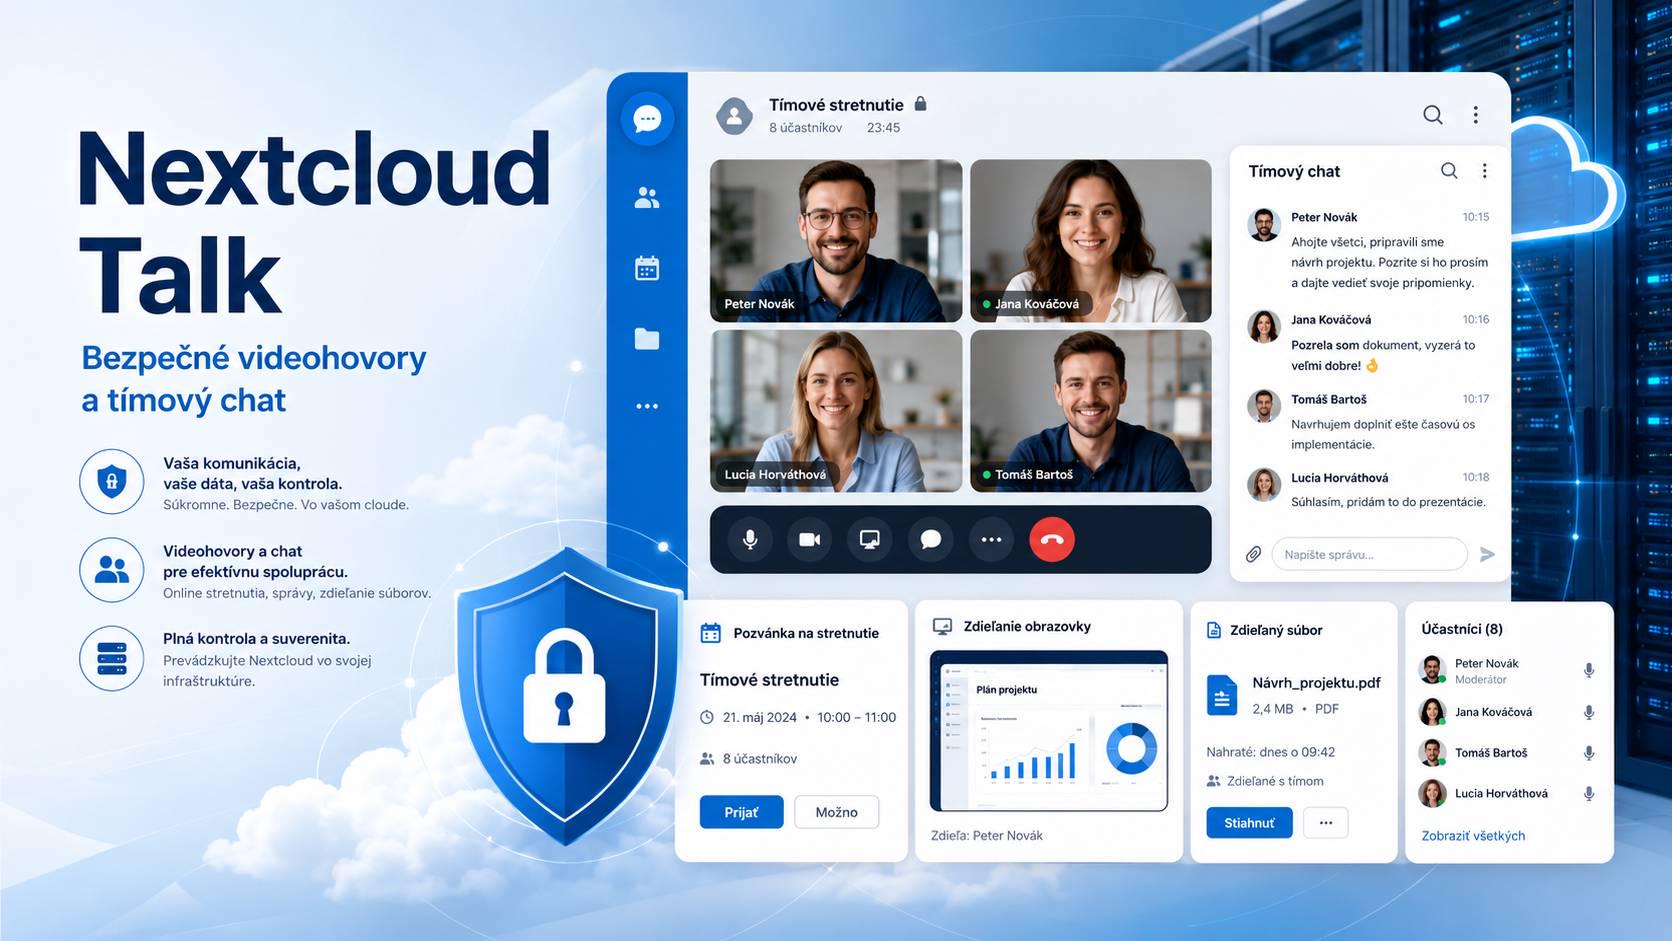This screenshot has height=941, width=1672.
Task: Click Nahraté: dnes o 09:42 text
Action: click(1271, 752)
